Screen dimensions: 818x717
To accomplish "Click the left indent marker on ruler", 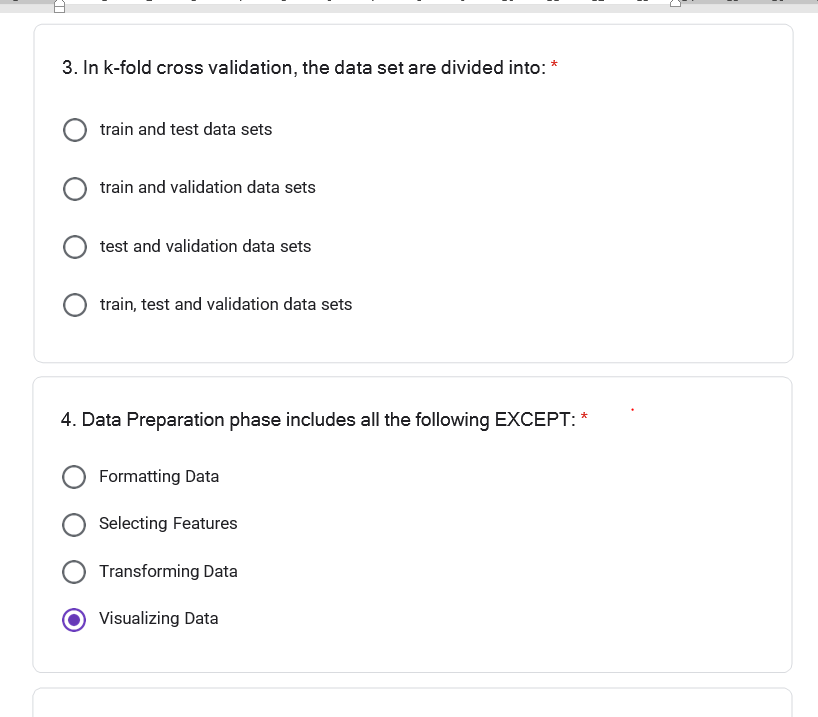I will click(59, 6).
